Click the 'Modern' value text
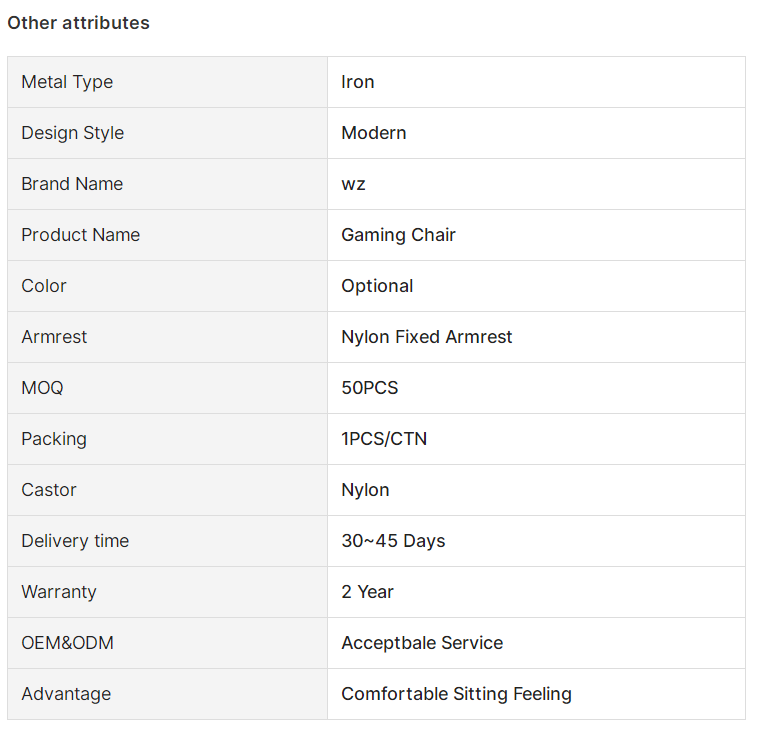 pyautogui.click(x=374, y=133)
